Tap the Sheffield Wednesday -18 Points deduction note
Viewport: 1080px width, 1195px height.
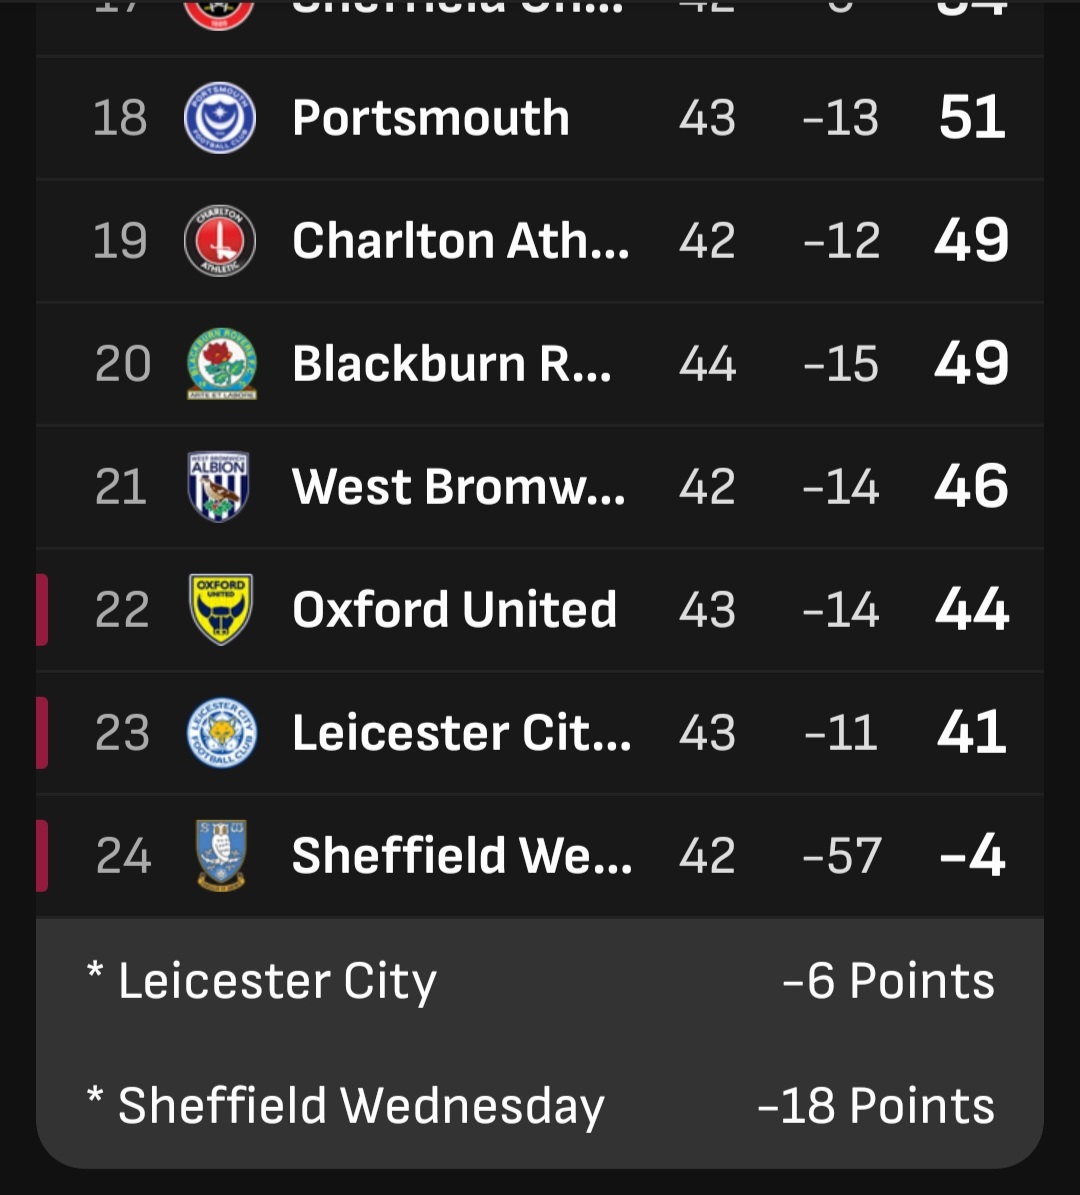tap(540, 1106)
